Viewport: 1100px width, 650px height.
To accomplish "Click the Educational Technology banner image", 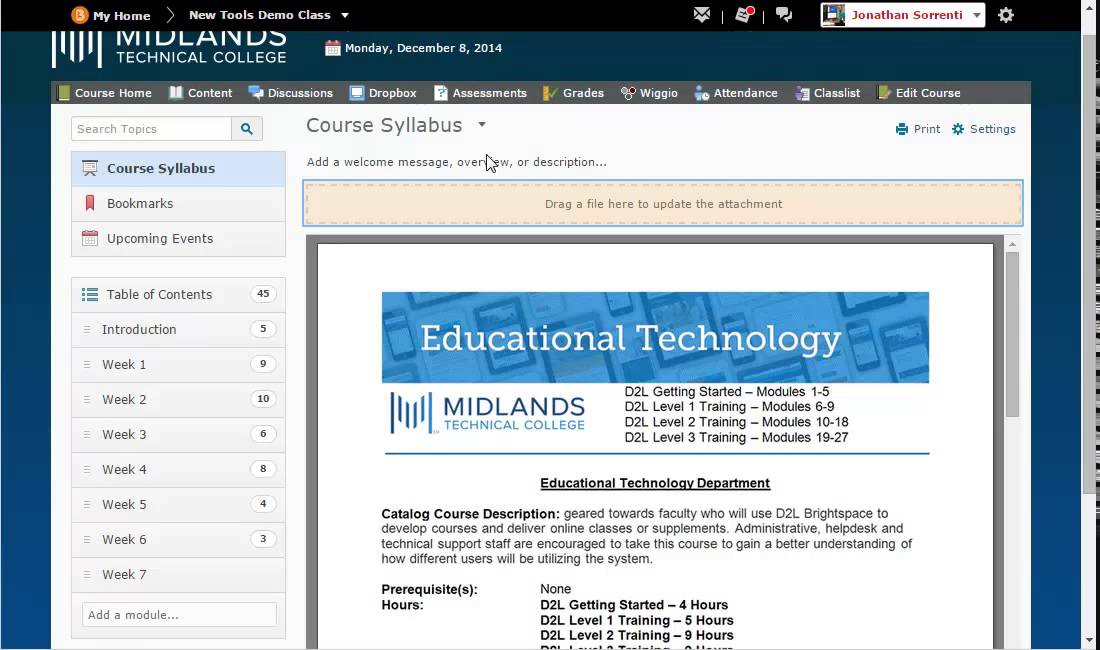I will [x=655, y=337].
